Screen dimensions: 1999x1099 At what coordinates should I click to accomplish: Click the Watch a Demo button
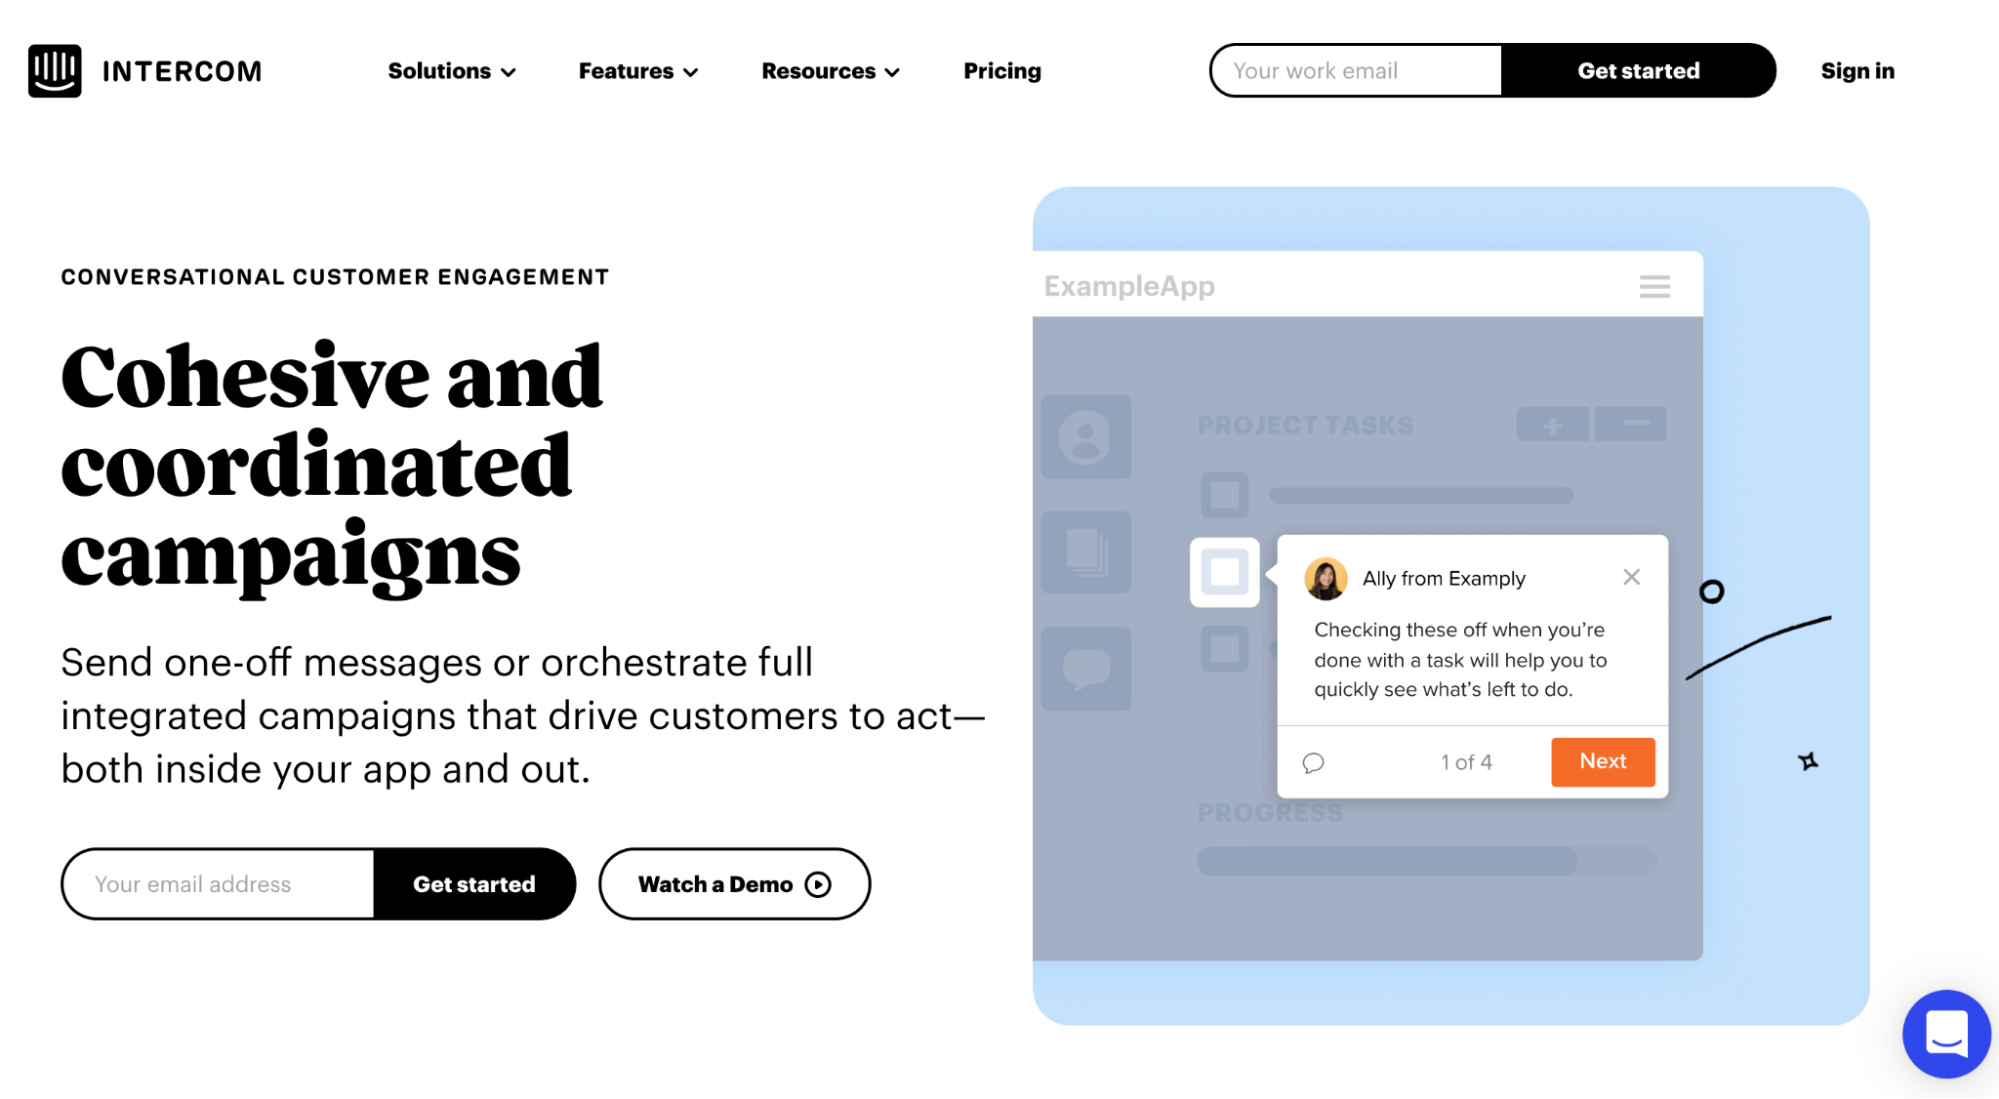pyautogui.click(x=734, y=882)
